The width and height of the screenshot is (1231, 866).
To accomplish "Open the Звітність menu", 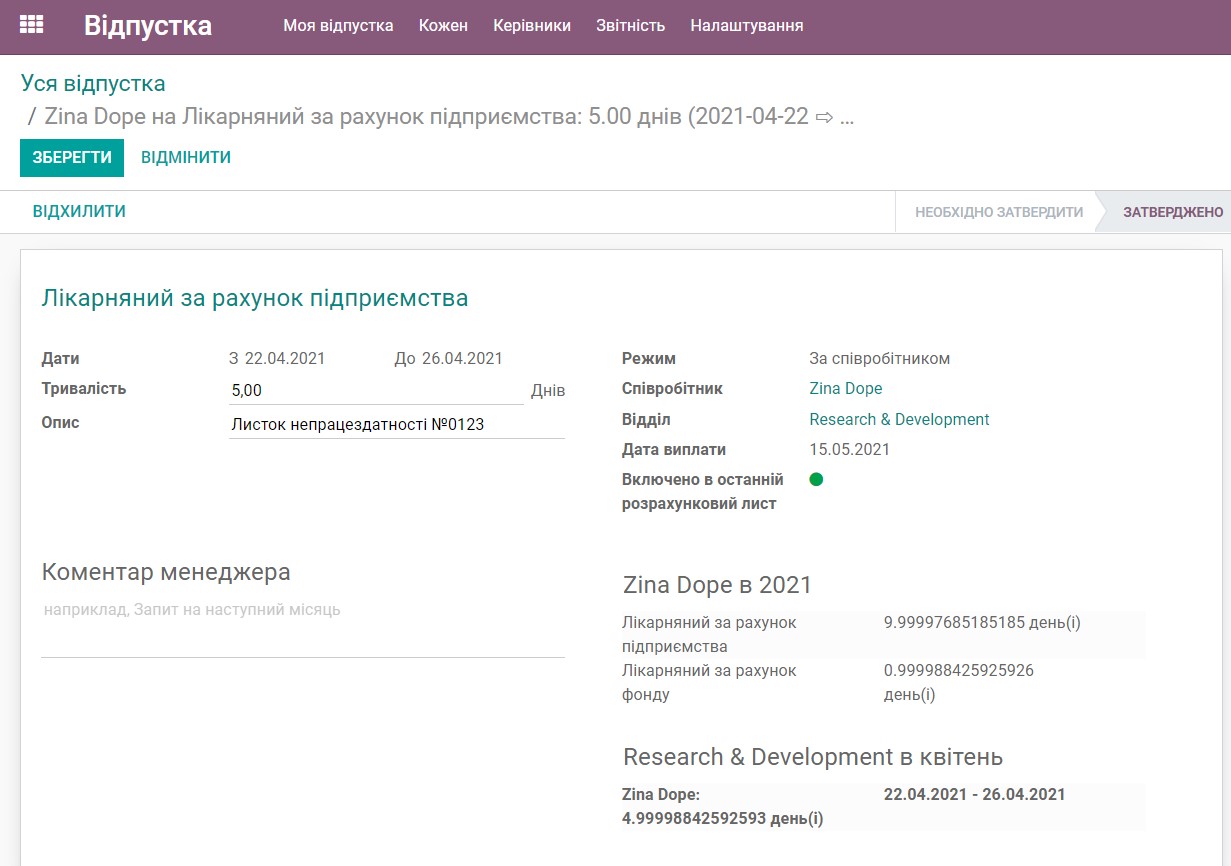I will click(630, 26).
